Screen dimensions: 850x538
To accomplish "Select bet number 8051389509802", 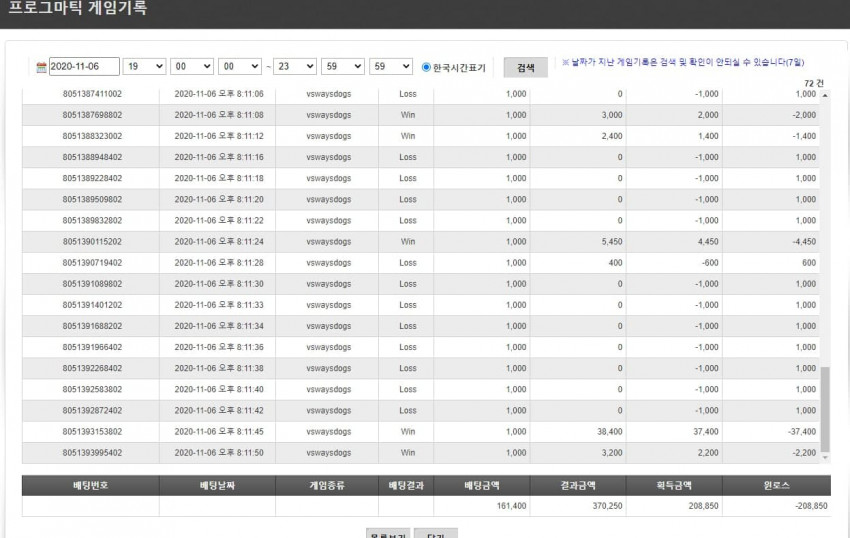I will tap(92, 200).
